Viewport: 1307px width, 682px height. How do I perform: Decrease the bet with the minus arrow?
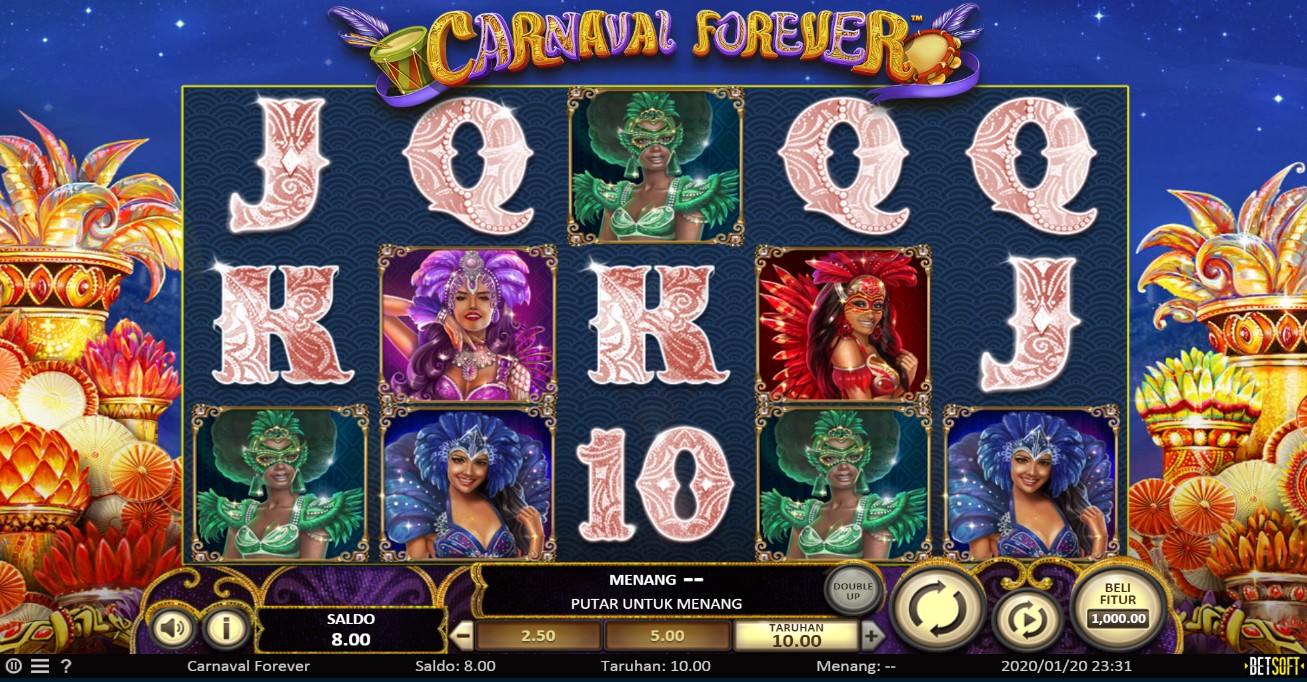point(463,635)
